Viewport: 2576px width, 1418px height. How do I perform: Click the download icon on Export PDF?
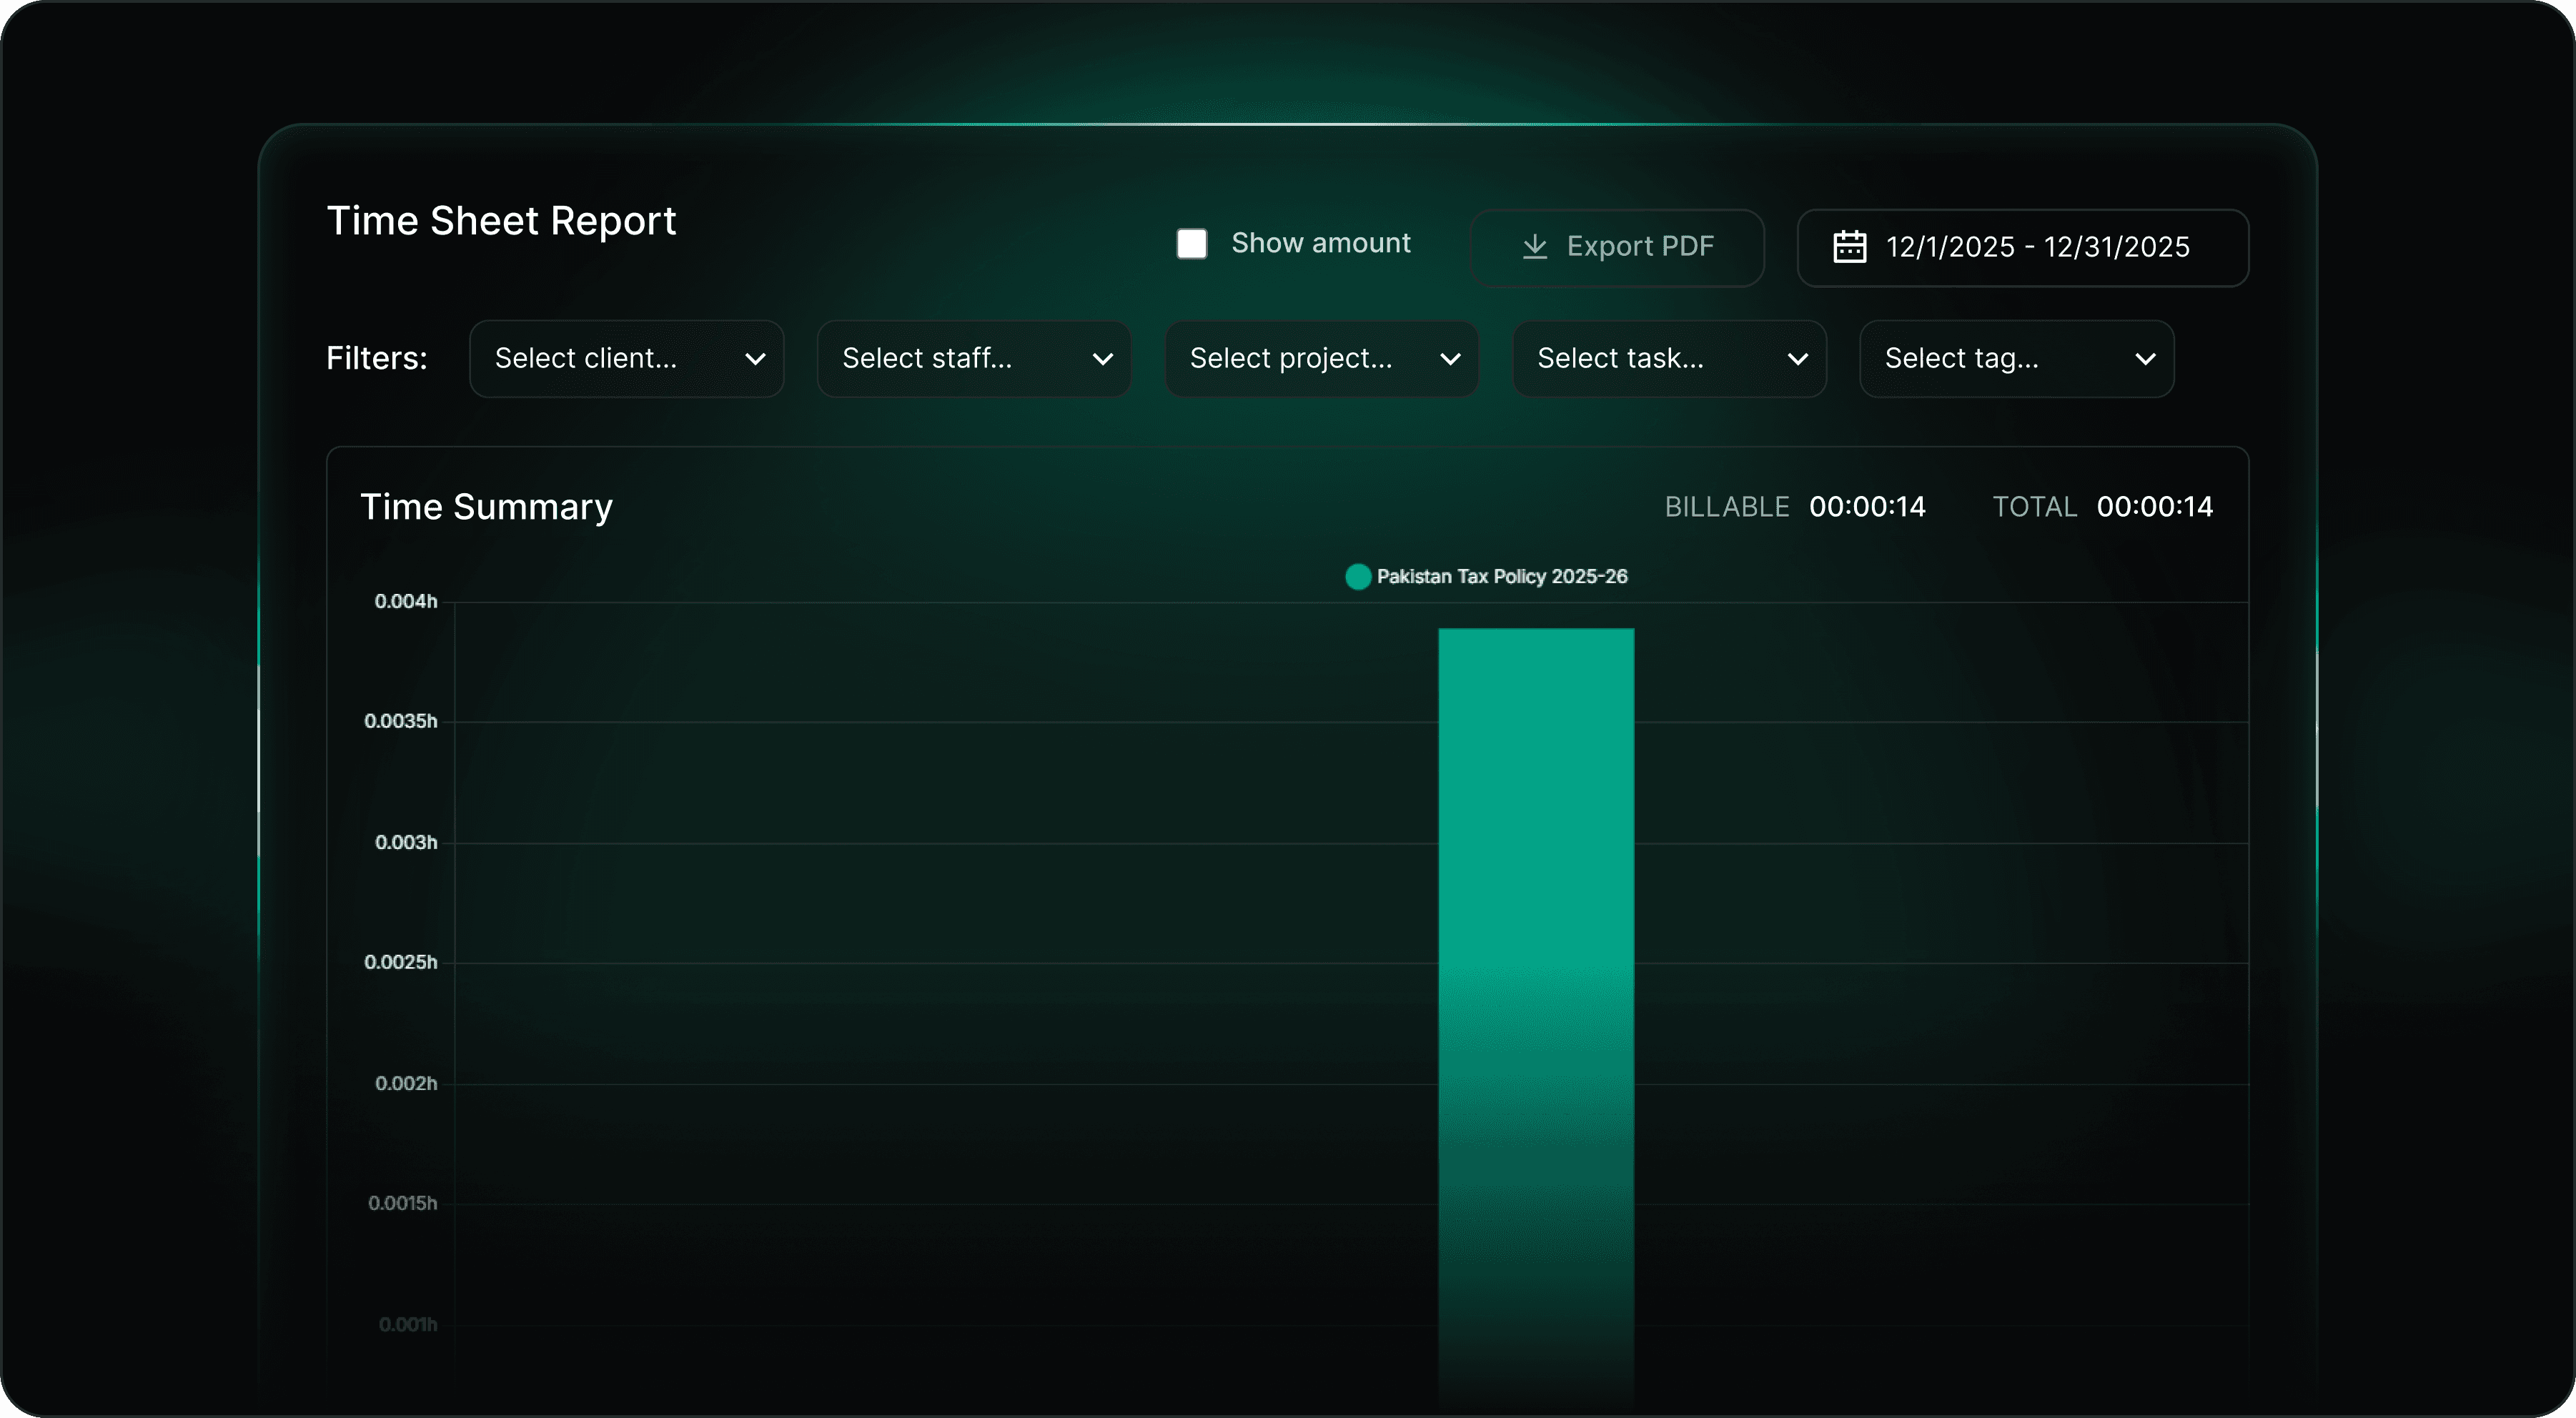tap(1534, 247)
